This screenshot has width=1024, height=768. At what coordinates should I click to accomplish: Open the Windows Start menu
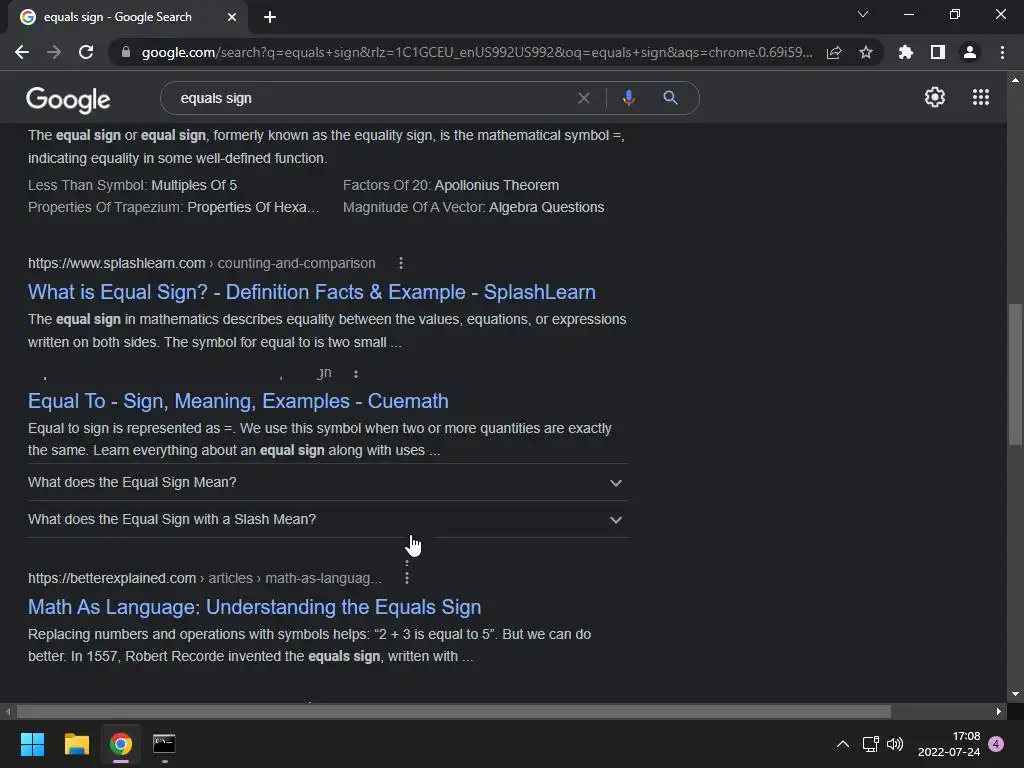coord(32,744)
